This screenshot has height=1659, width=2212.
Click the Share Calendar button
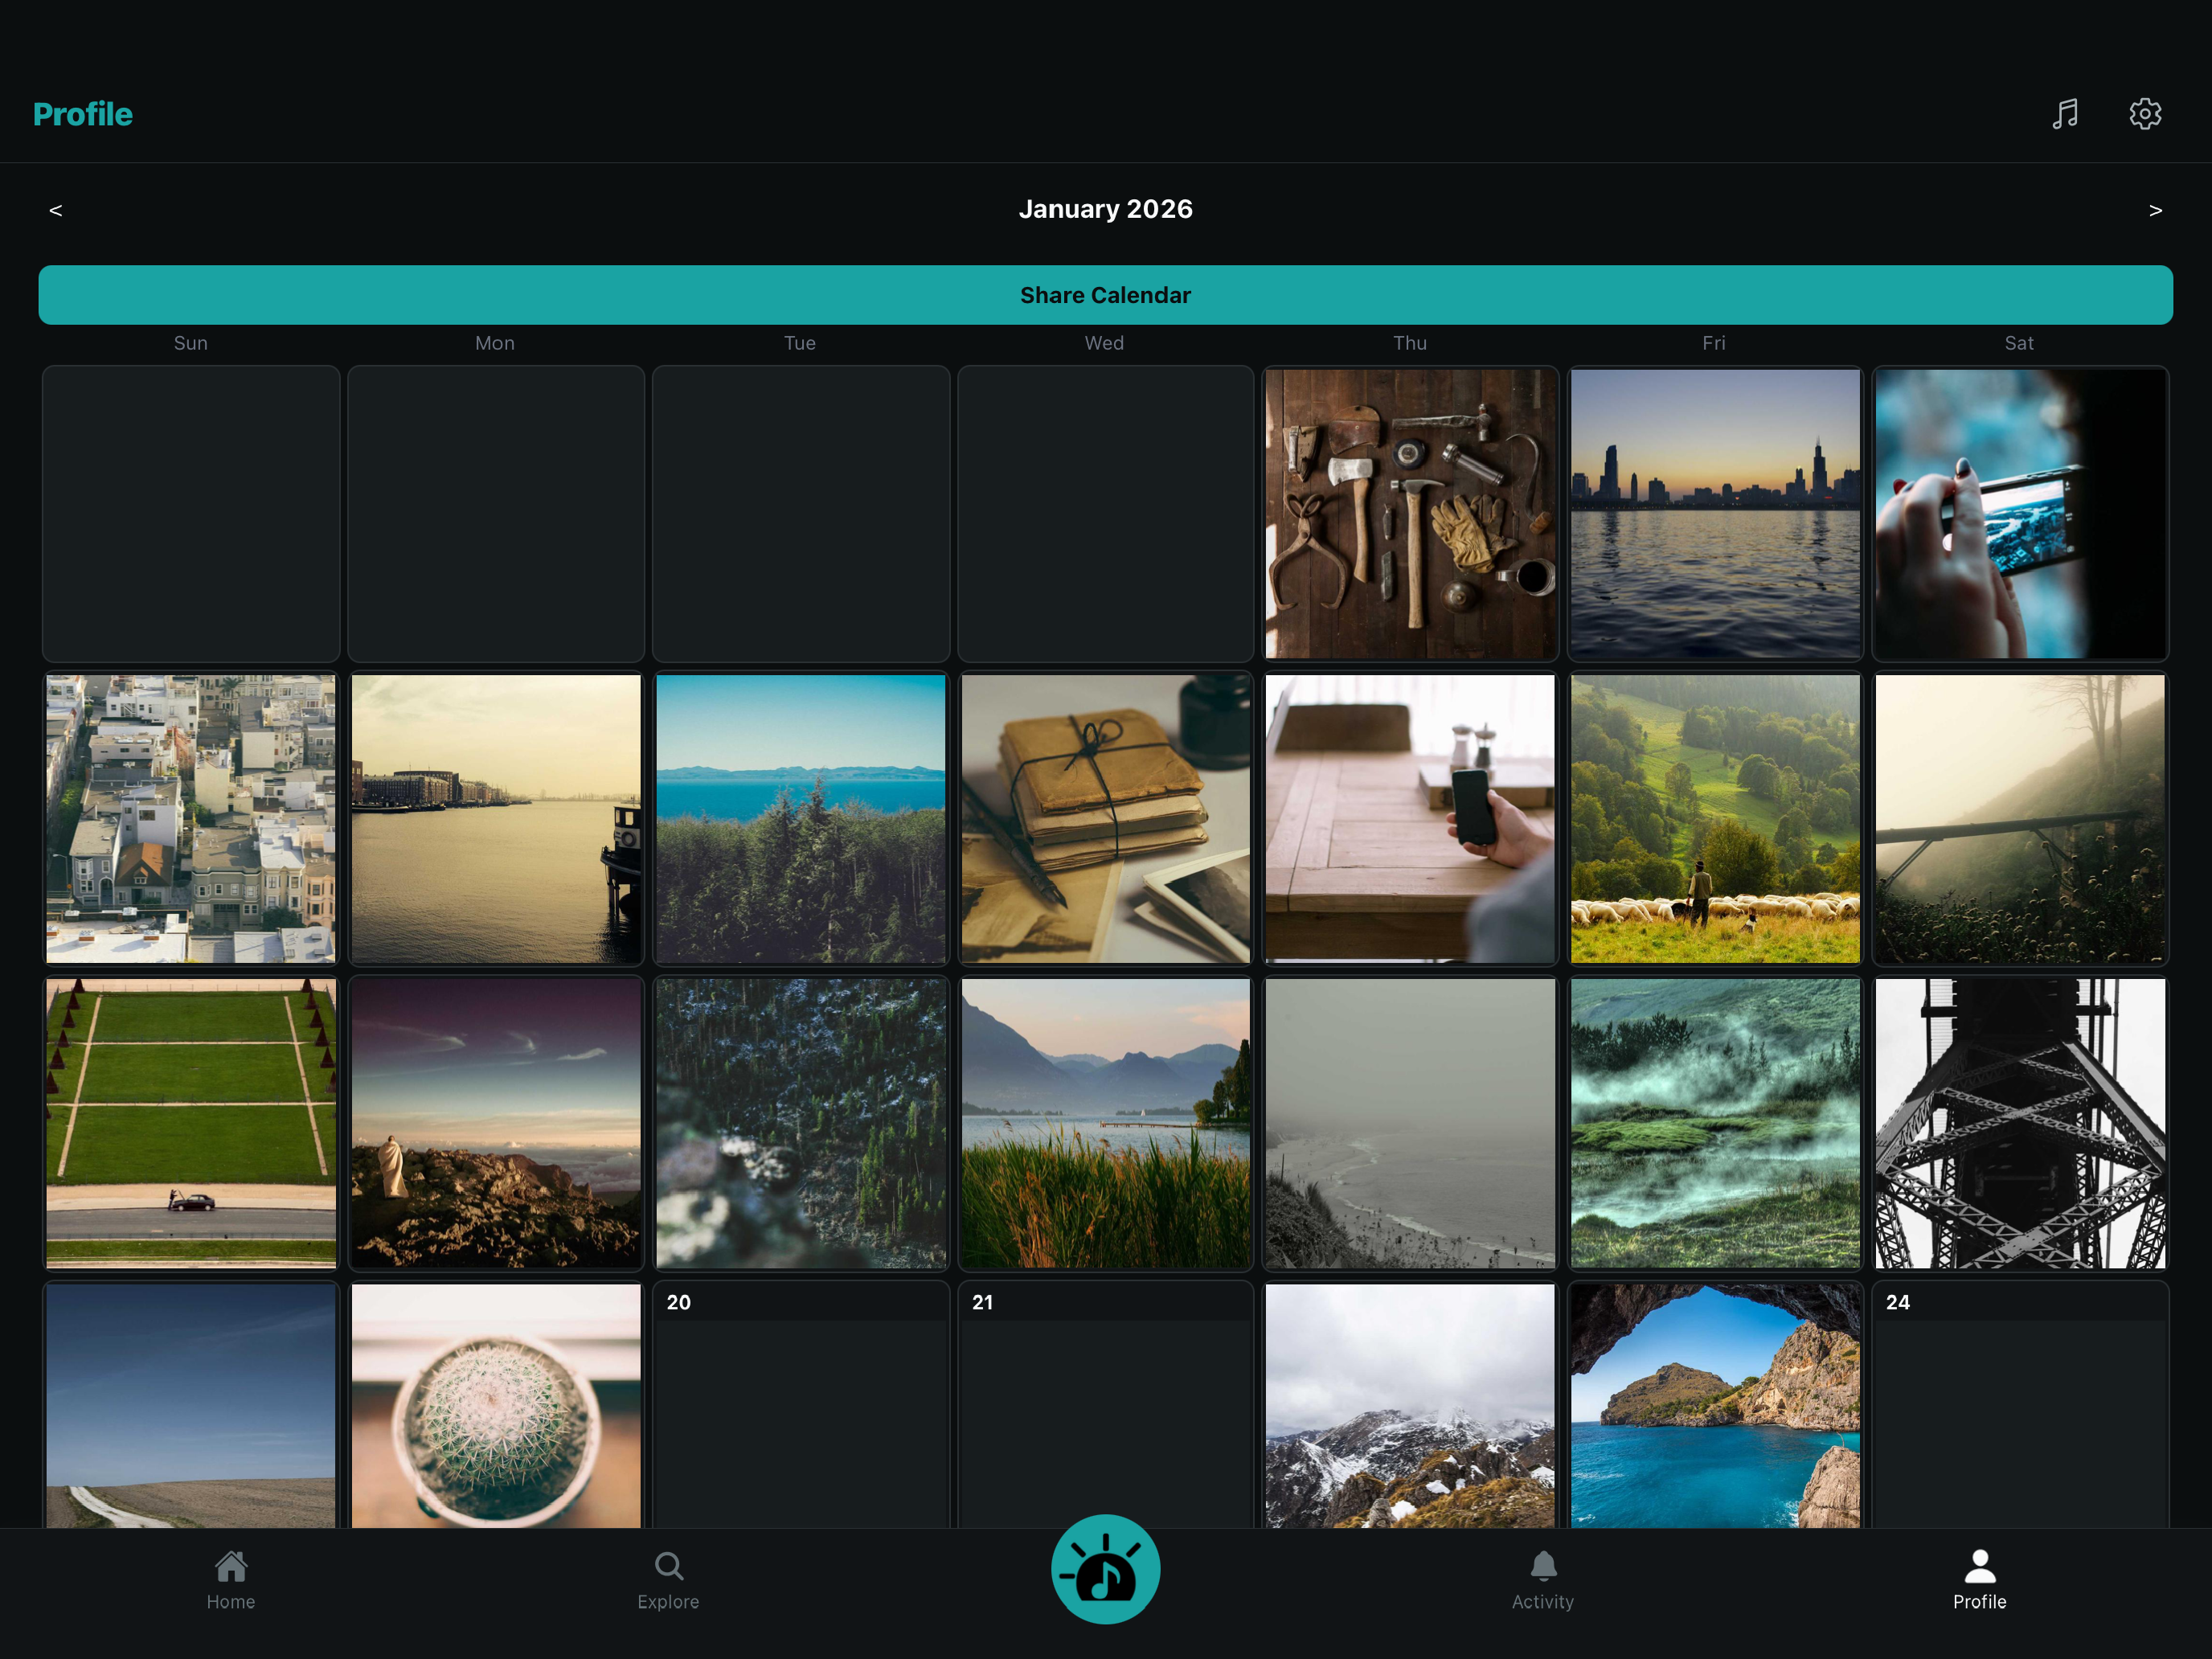pos(1105,295)
